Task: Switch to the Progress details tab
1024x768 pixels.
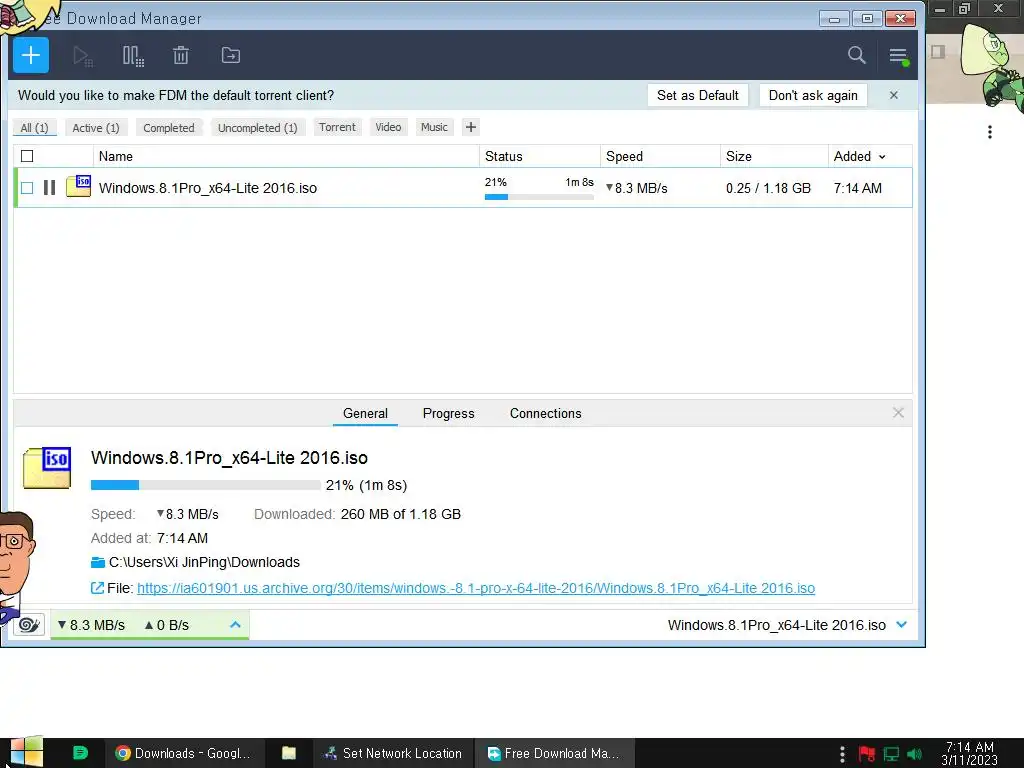Action: click(x=449, y=413)
